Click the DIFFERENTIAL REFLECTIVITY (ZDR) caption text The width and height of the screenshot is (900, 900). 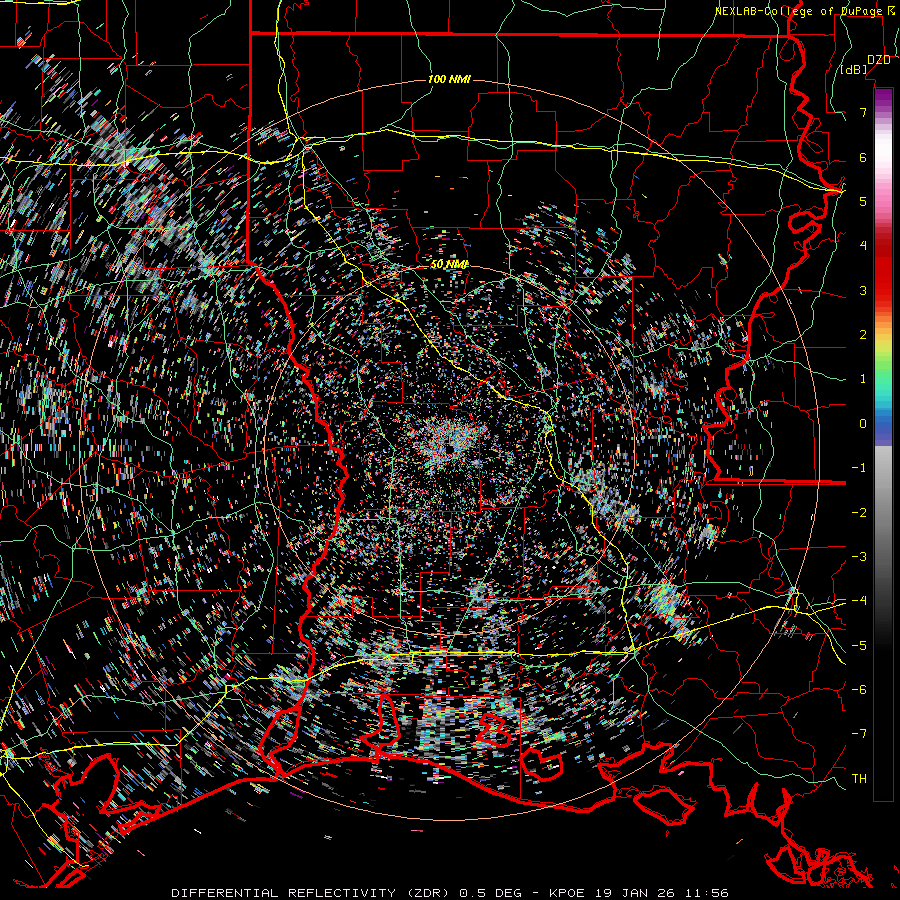(x=312, y=893)
